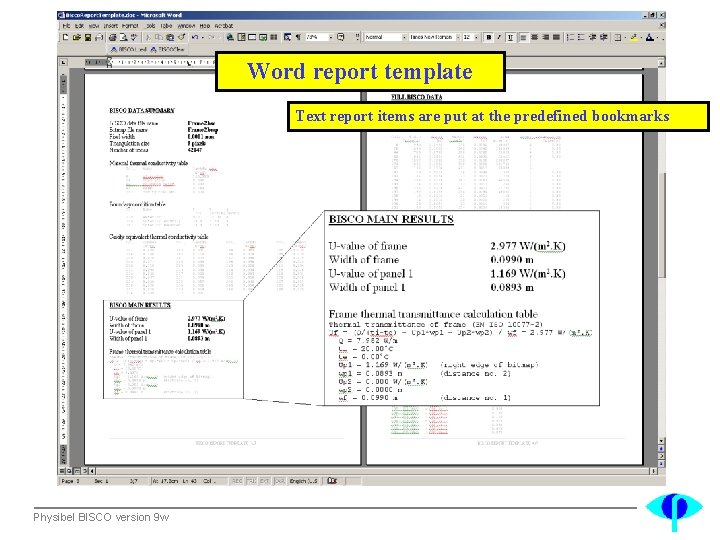Open the View menu

[94, 26]
